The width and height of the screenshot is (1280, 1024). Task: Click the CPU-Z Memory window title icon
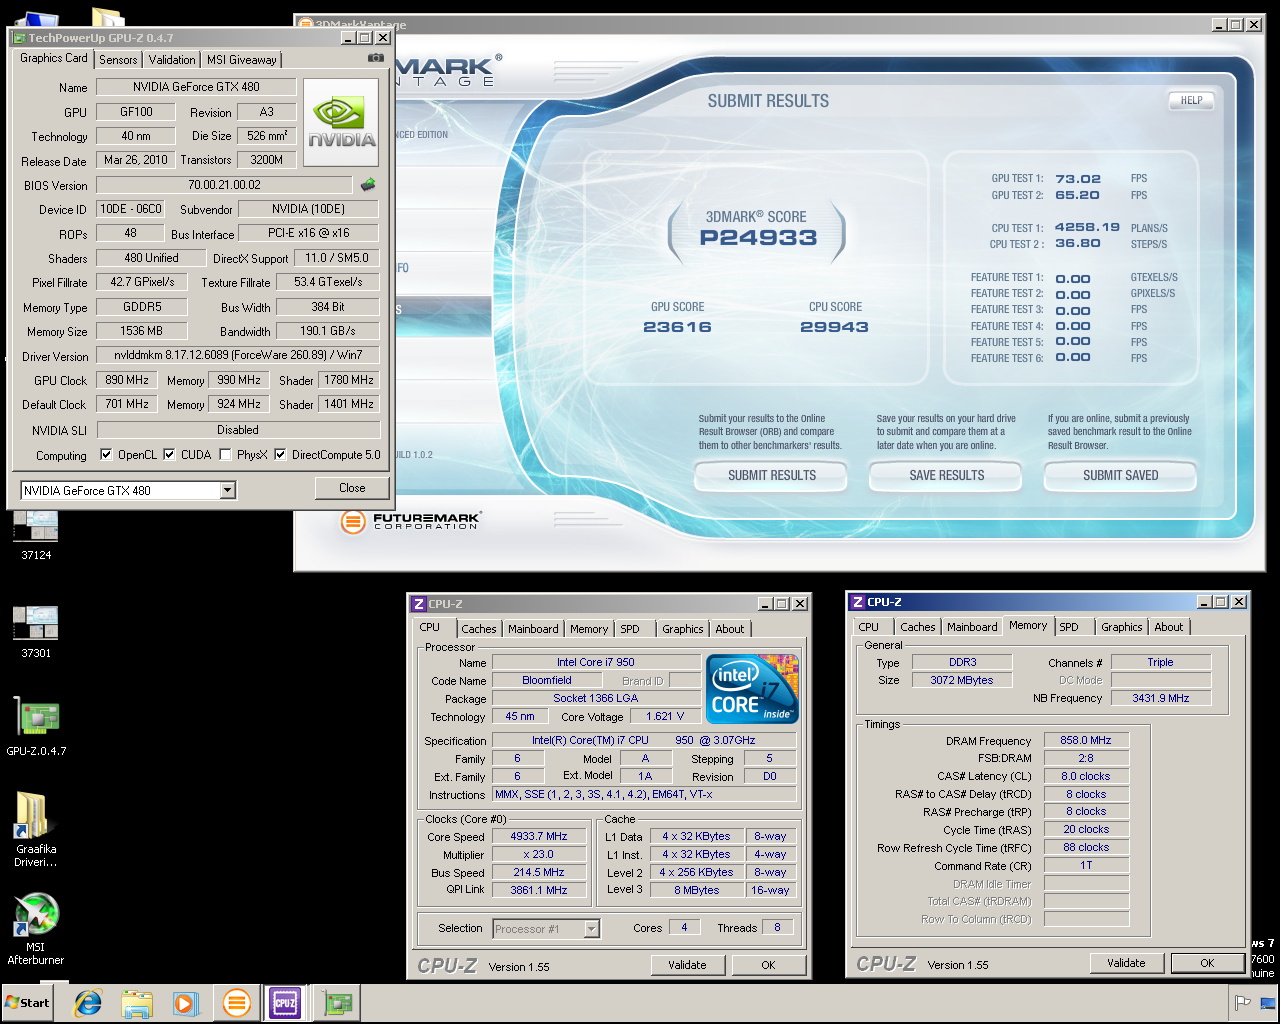click(x=857, y=602)
